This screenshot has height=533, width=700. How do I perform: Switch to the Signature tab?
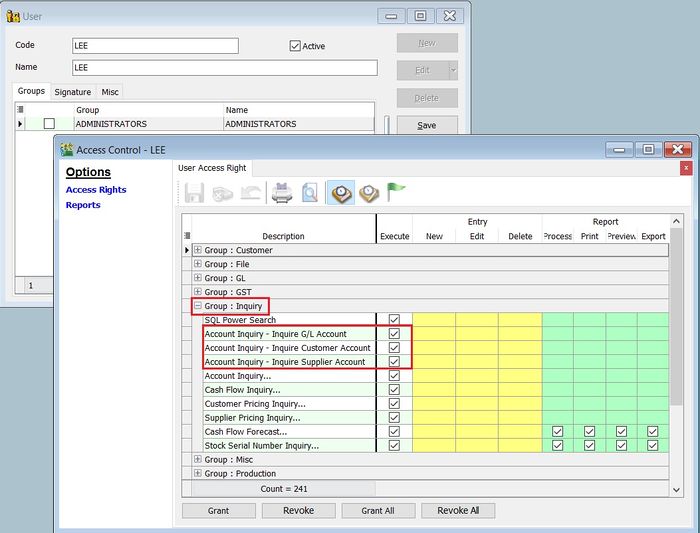click(72, 92)
